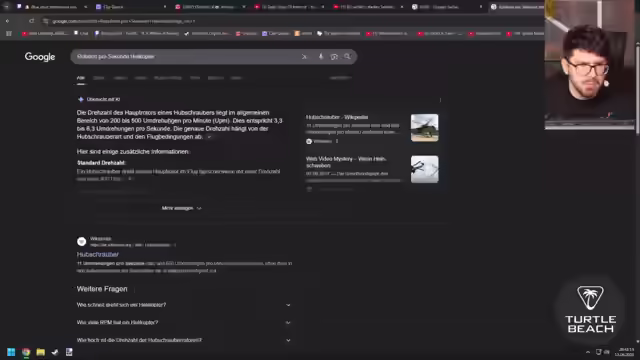
Task: Click the taskbar clock and date
Action: tap(625, 352)
